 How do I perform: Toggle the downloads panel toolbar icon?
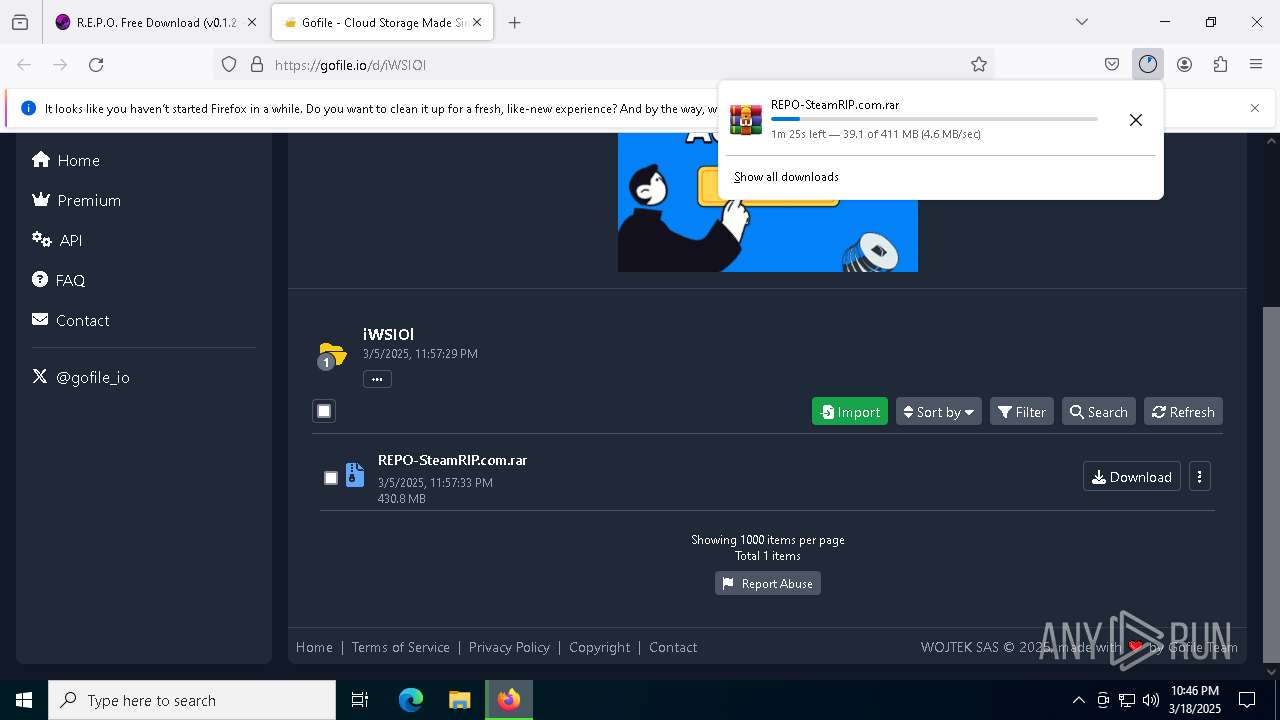(x=1148, y=64)
